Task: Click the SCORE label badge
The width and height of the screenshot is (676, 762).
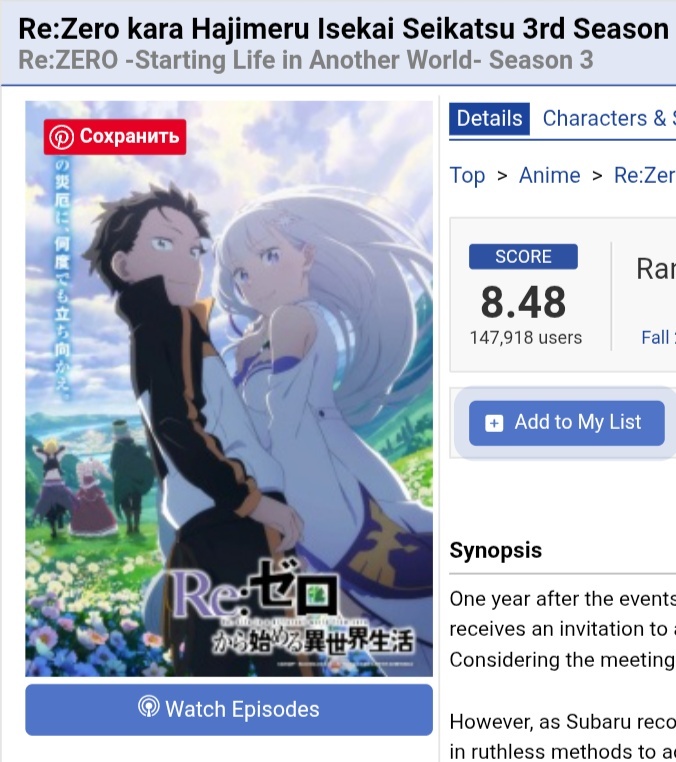Action: tap(523, 257)
